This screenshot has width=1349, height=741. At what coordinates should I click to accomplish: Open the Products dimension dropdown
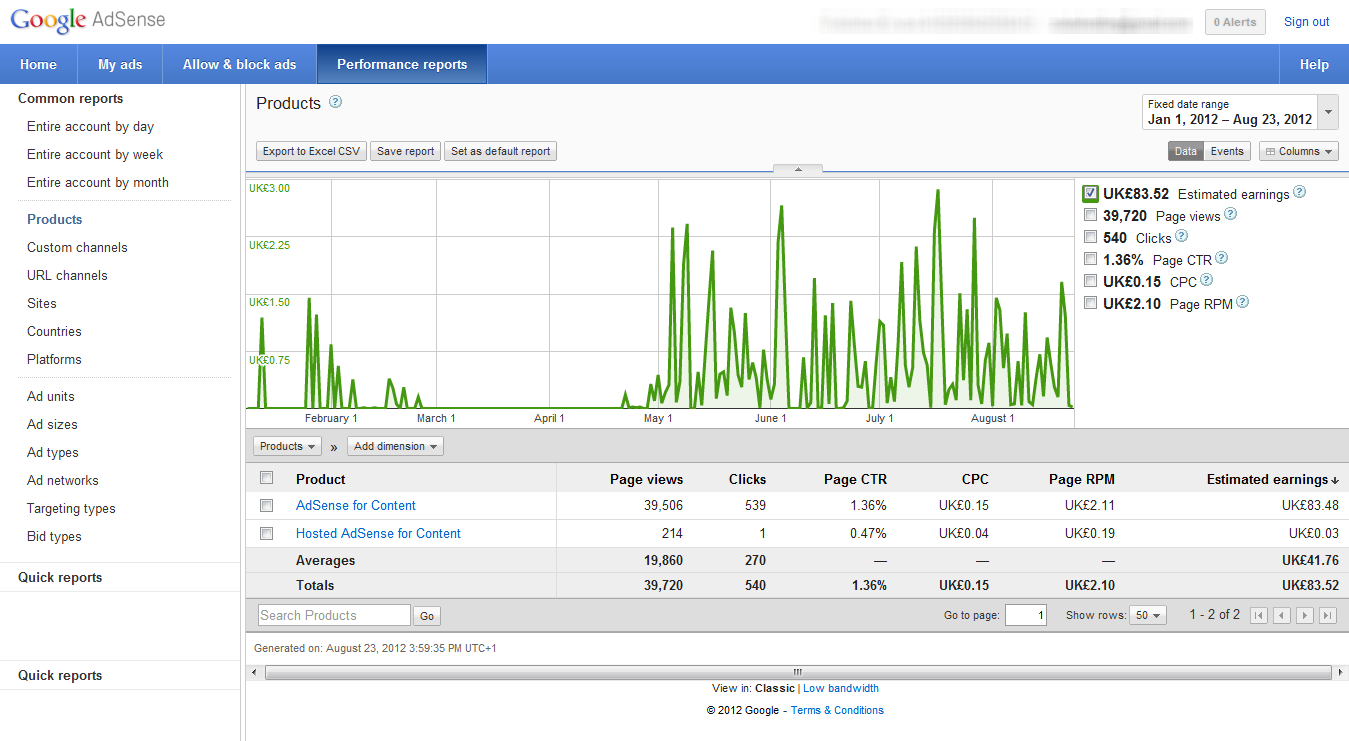point(287,446)
